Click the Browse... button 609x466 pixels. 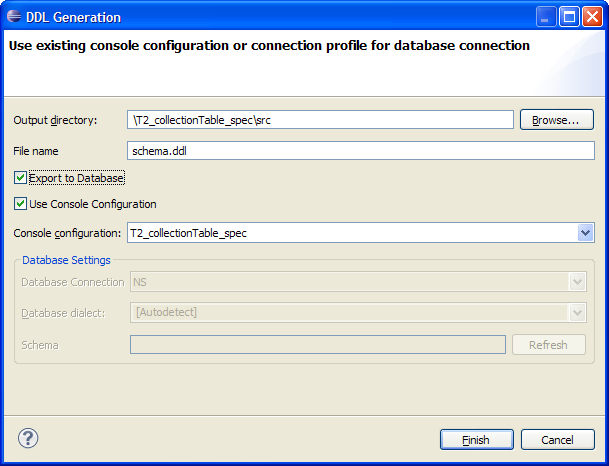[557, 120]
